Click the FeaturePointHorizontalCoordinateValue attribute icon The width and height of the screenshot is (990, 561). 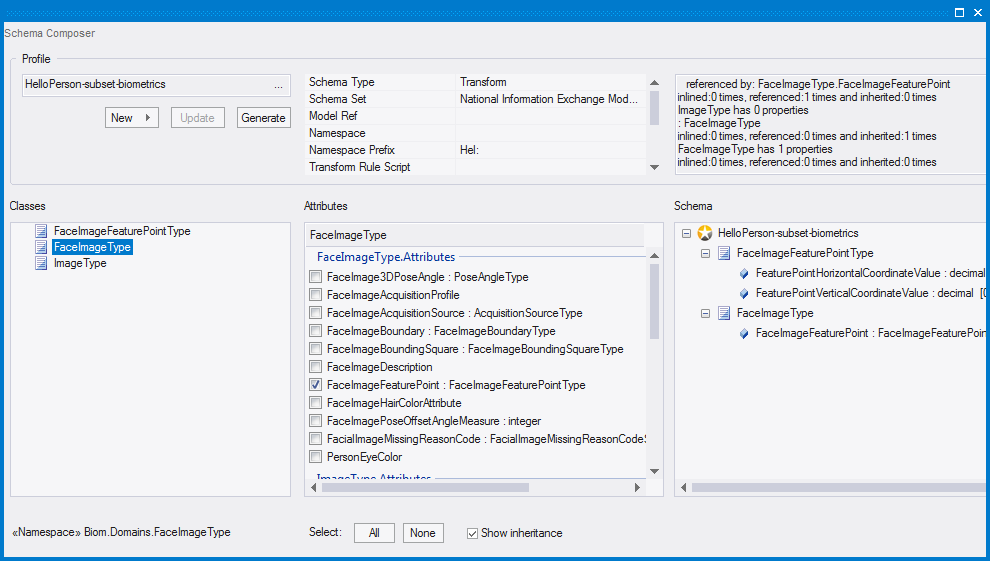pyautogui.click(x=743, y=273)
